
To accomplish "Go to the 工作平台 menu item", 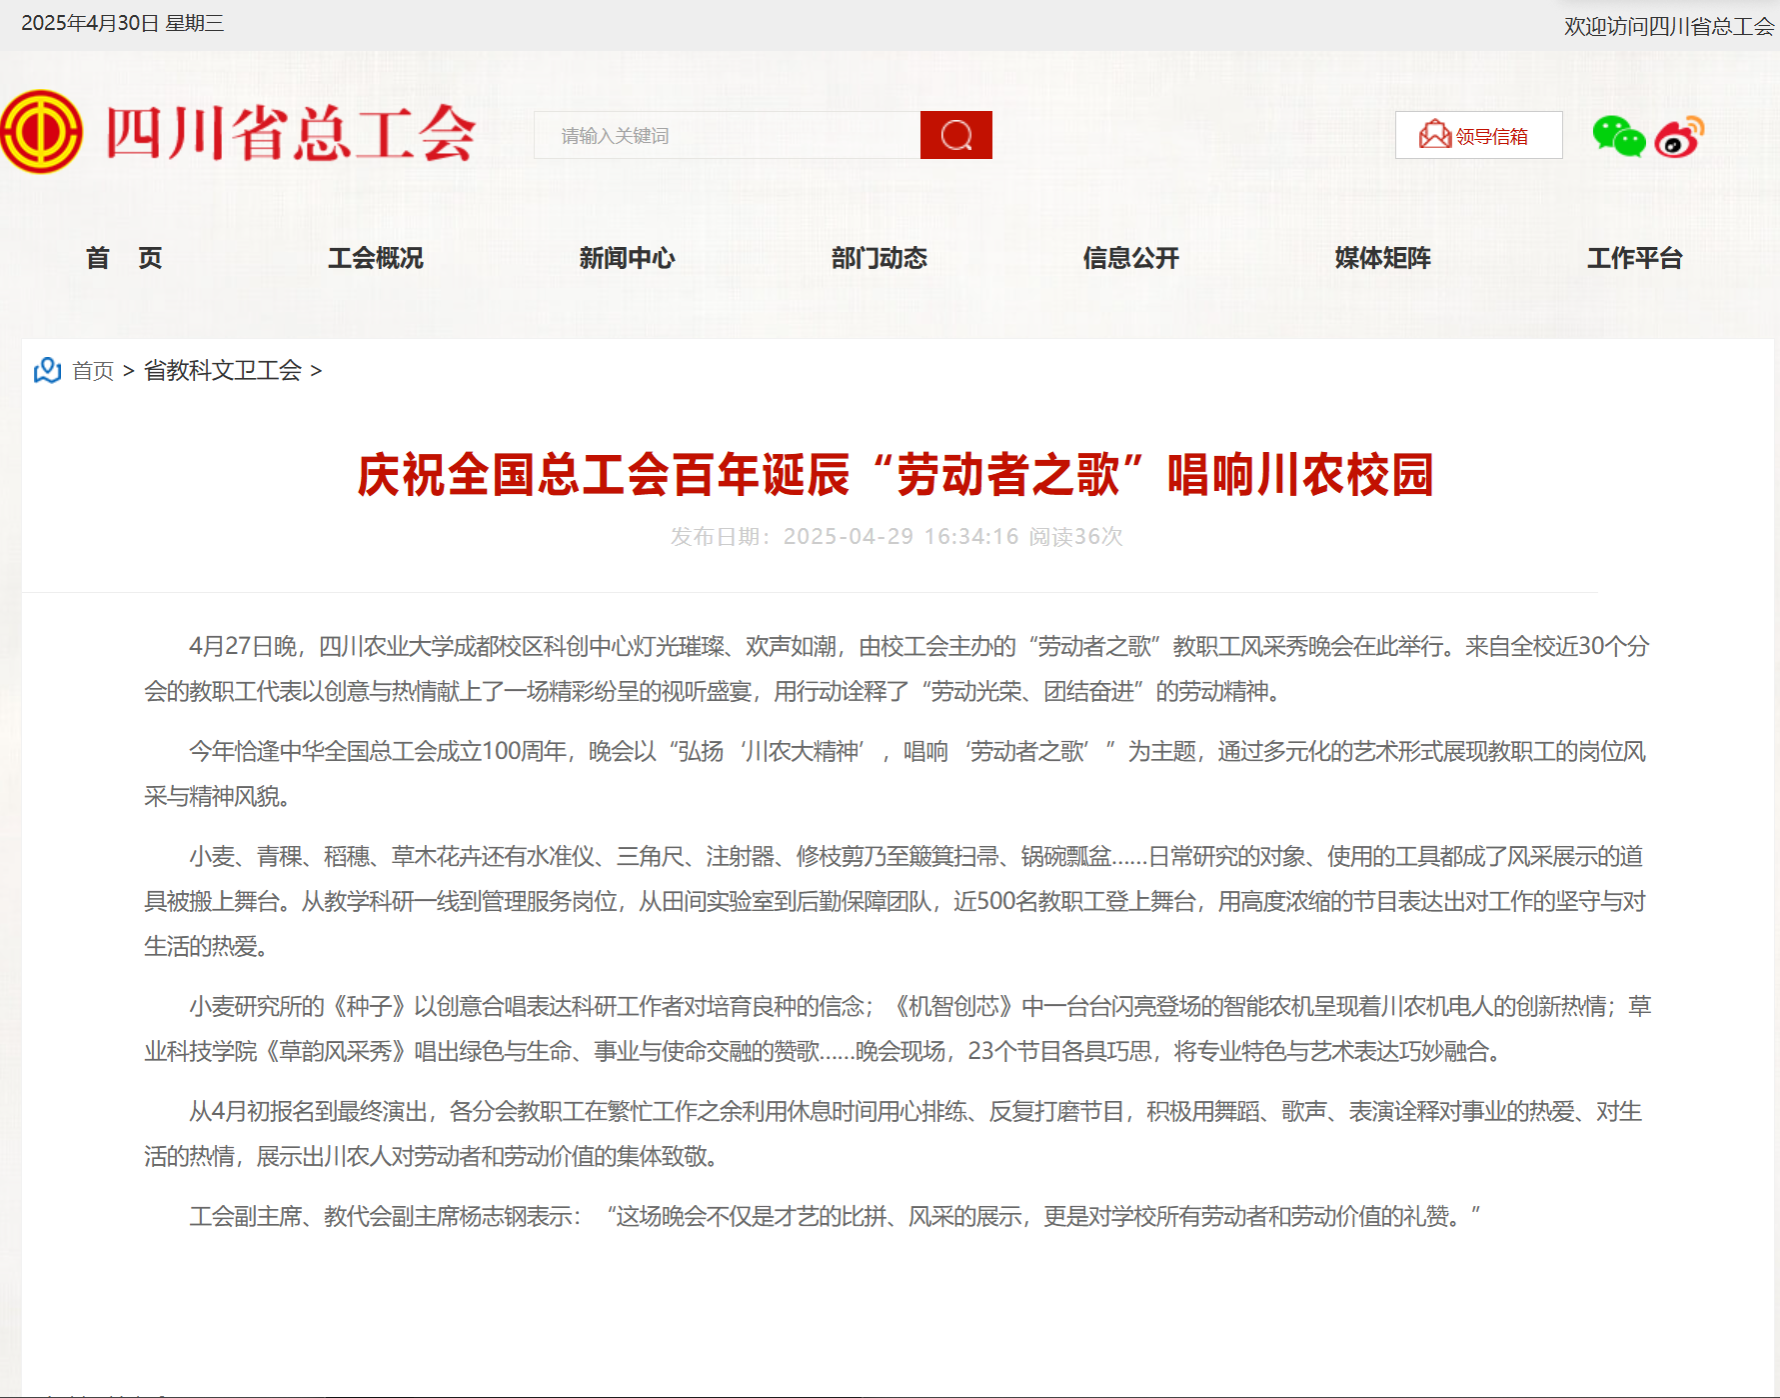I will pos(1635,258).
